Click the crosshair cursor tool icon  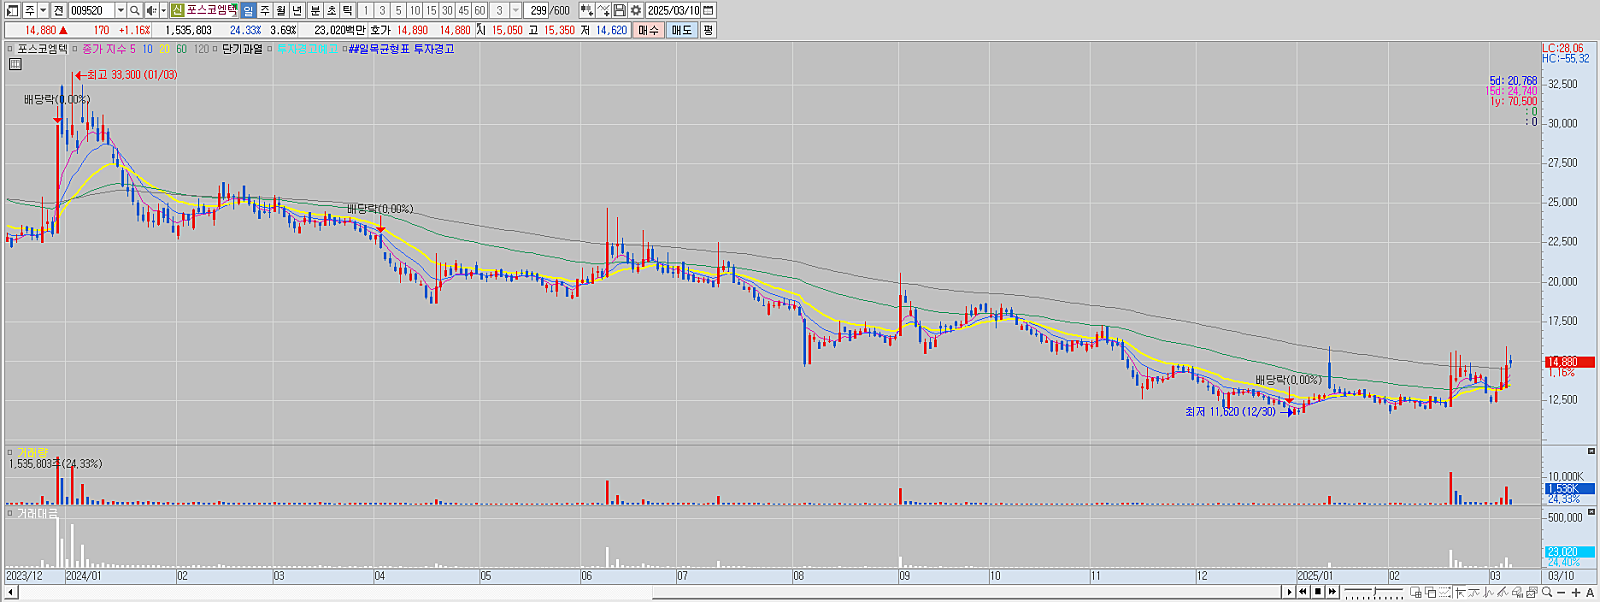point(1460,592)
